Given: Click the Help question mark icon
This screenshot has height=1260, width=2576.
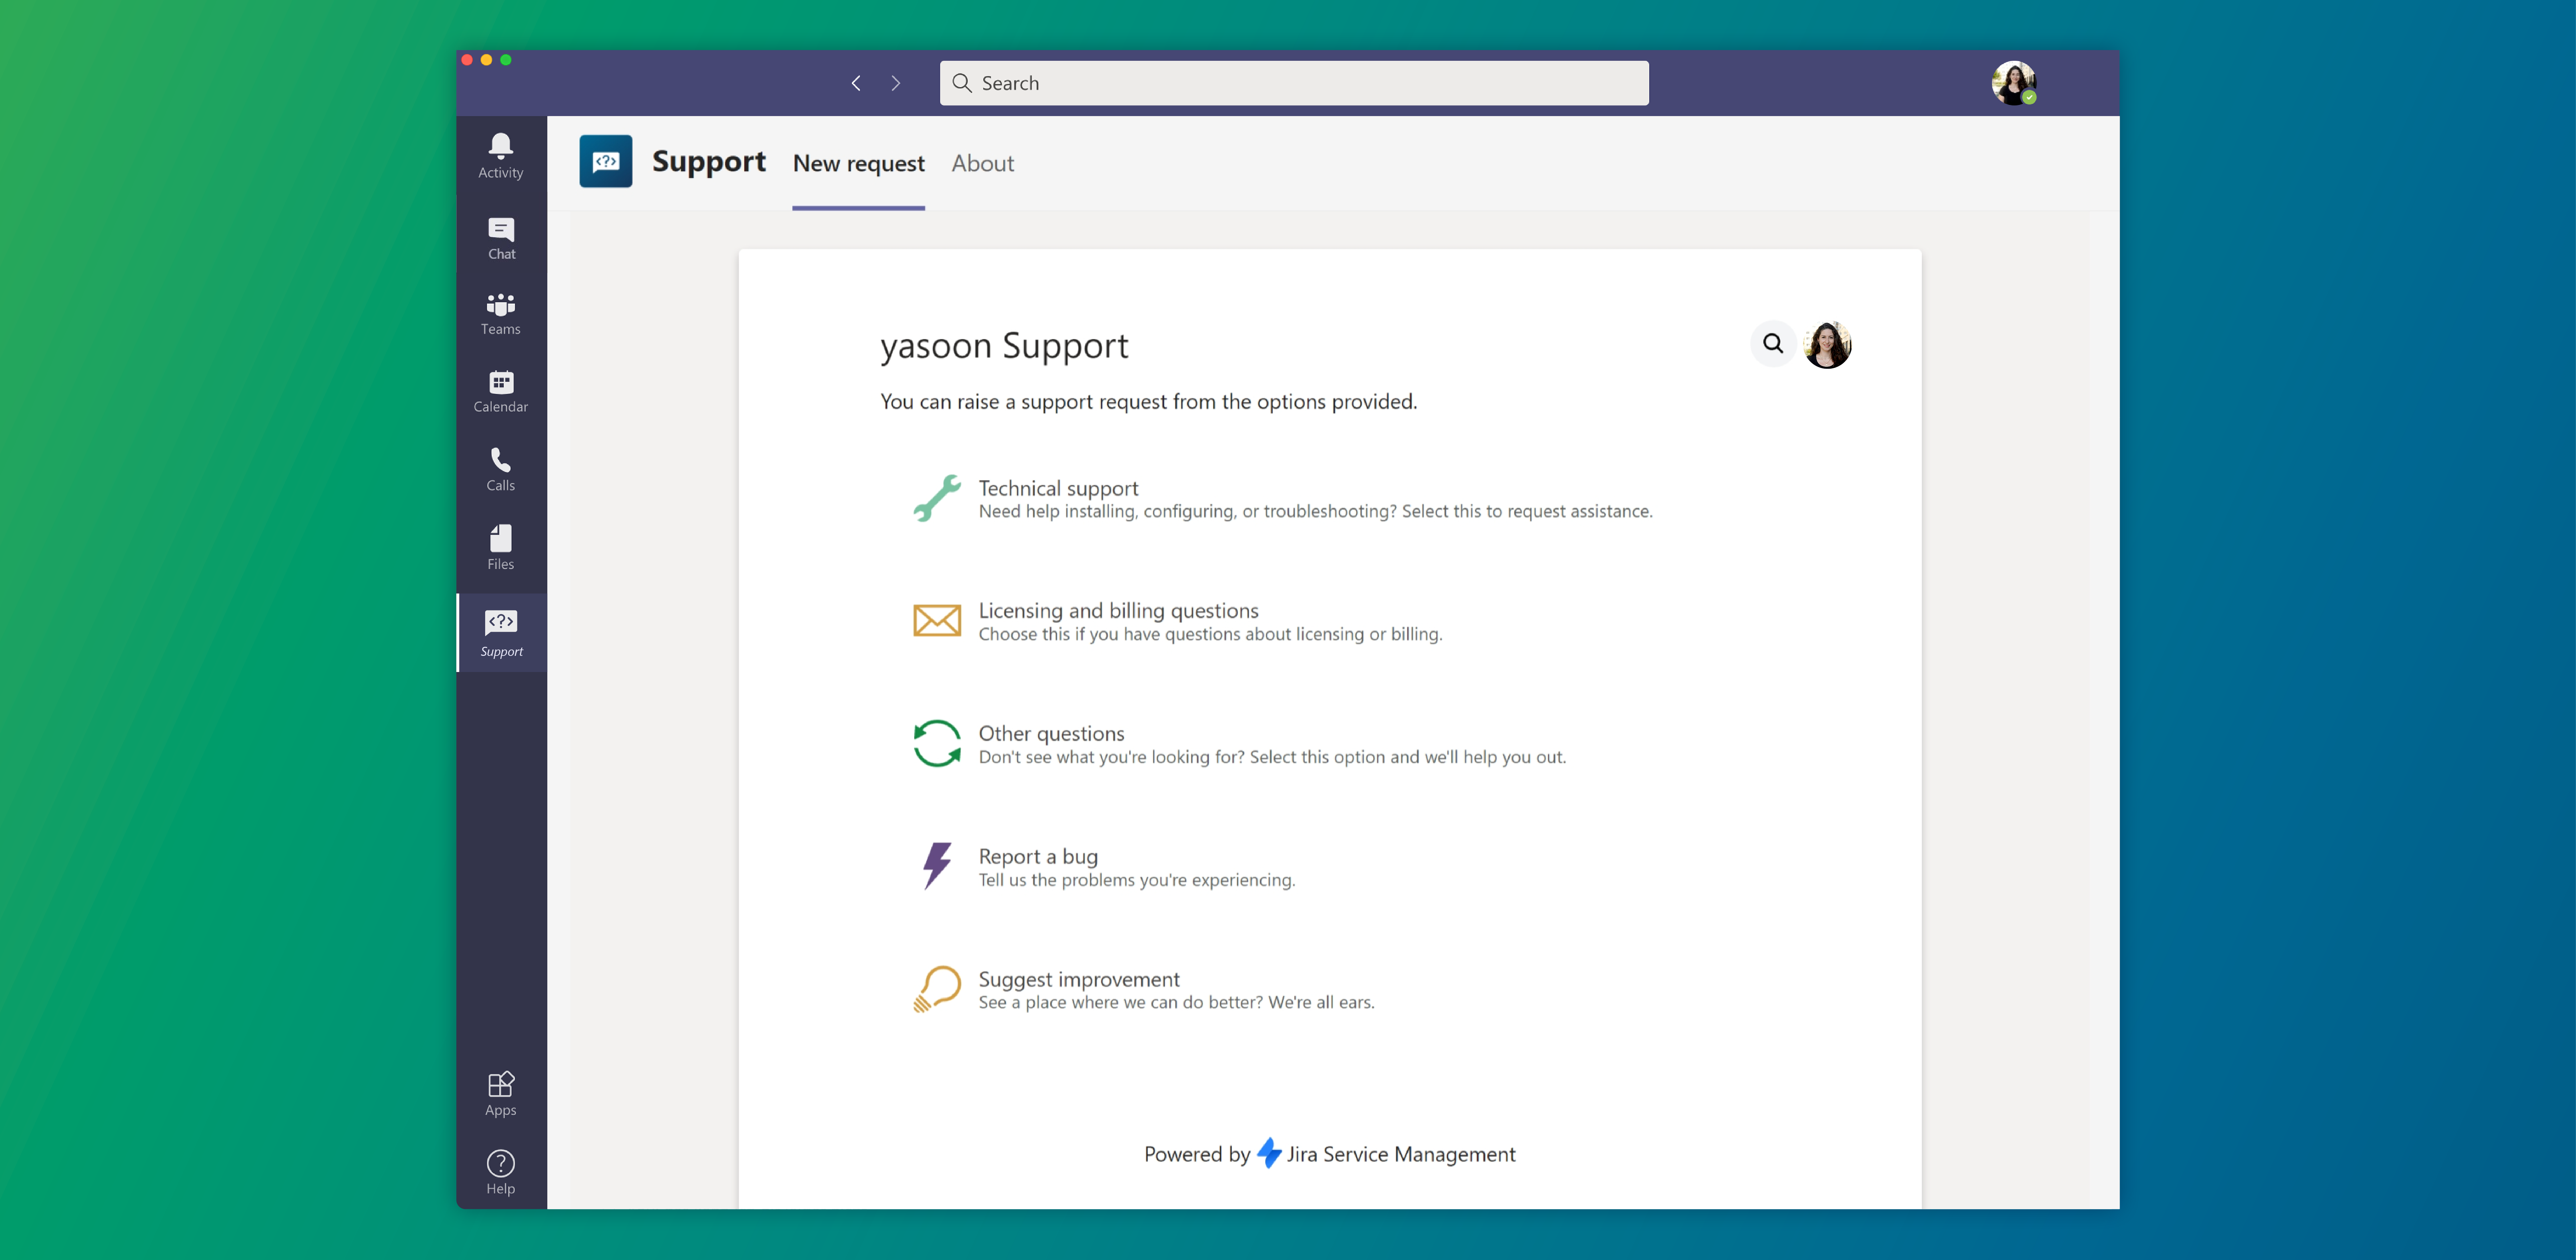Looking at the screenshot, I should pos(500,1171).
